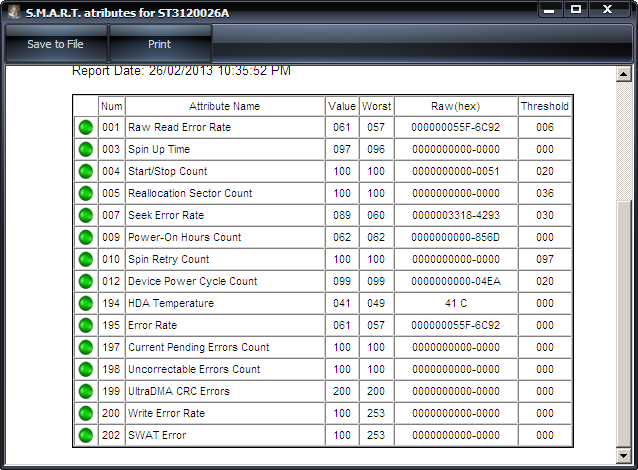The width and height of the screenshot is (638, 470).
Task: Click green status icon for Device Power Cycle Count
Action: click(x=86, y=281)
